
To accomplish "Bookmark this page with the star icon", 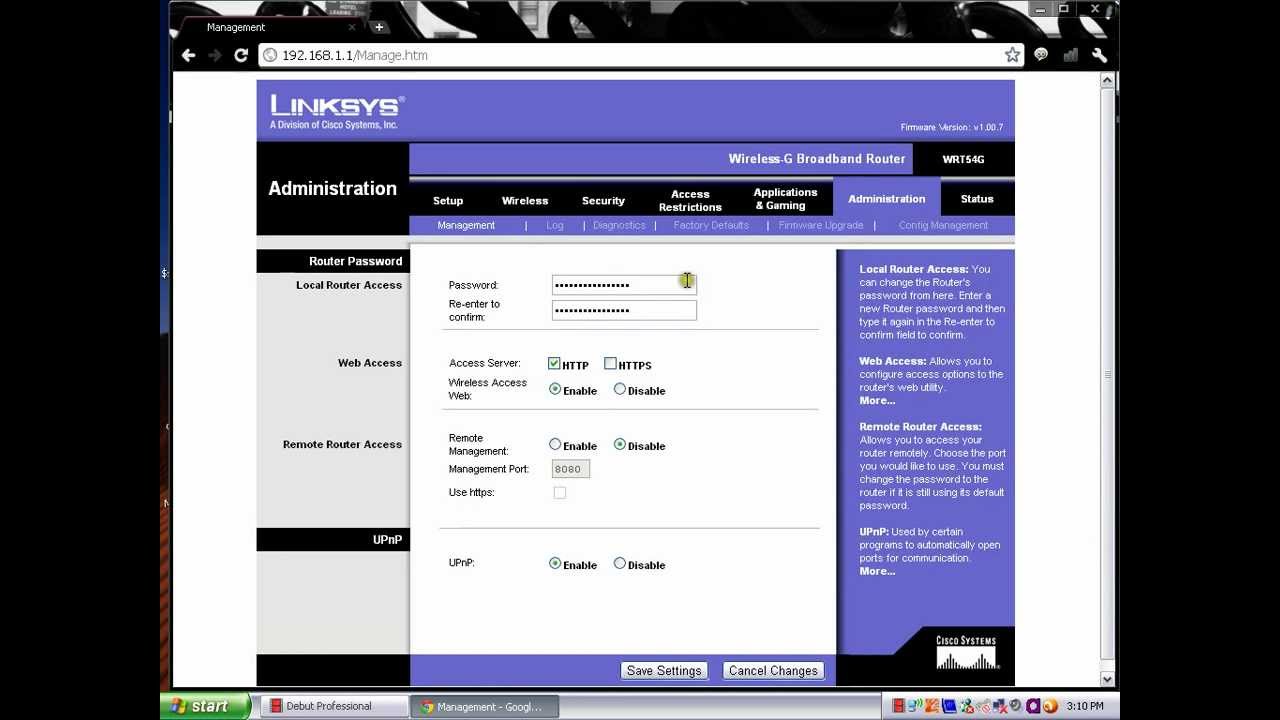I will pyautogui.click(x=1012, y=55).
